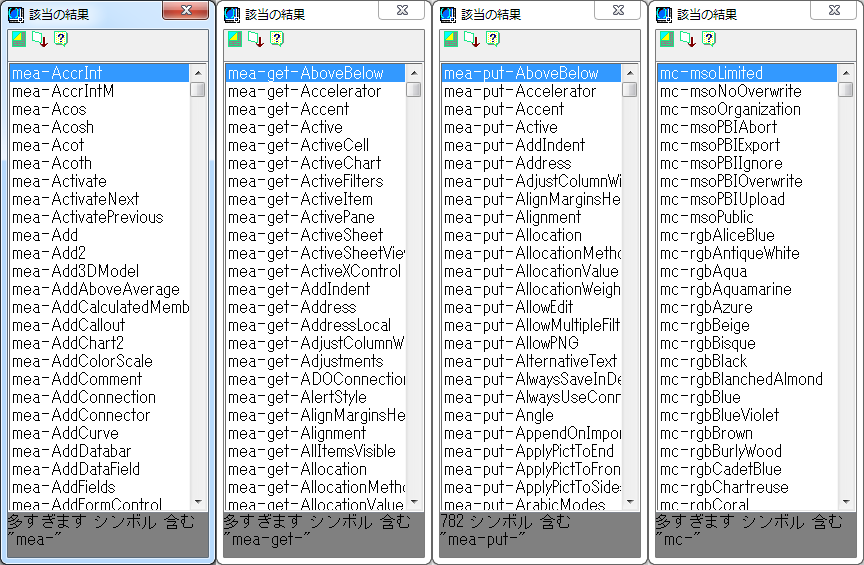864x565 pixels.
Task: Pick mea-put-AllowEdit row
Action: tap(531, 307)
